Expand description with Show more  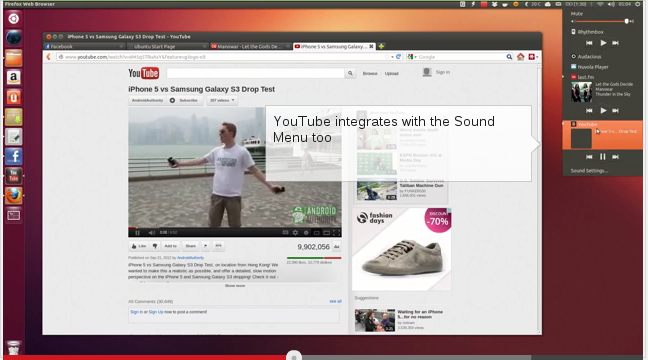(x=235, y=286)
